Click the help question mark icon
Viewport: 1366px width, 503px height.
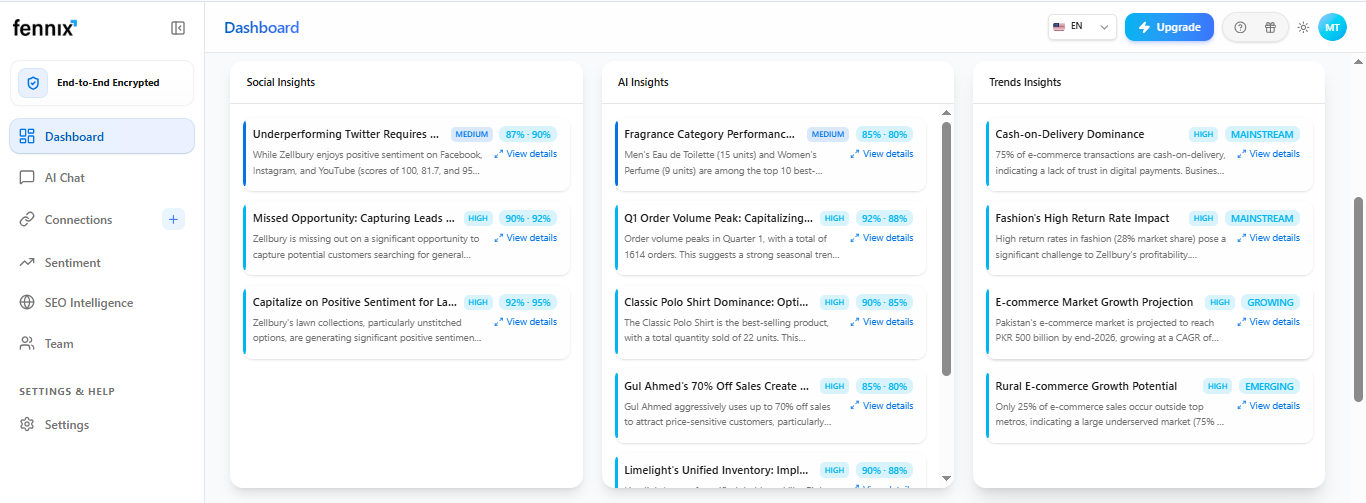click(x=1240, y=27)
